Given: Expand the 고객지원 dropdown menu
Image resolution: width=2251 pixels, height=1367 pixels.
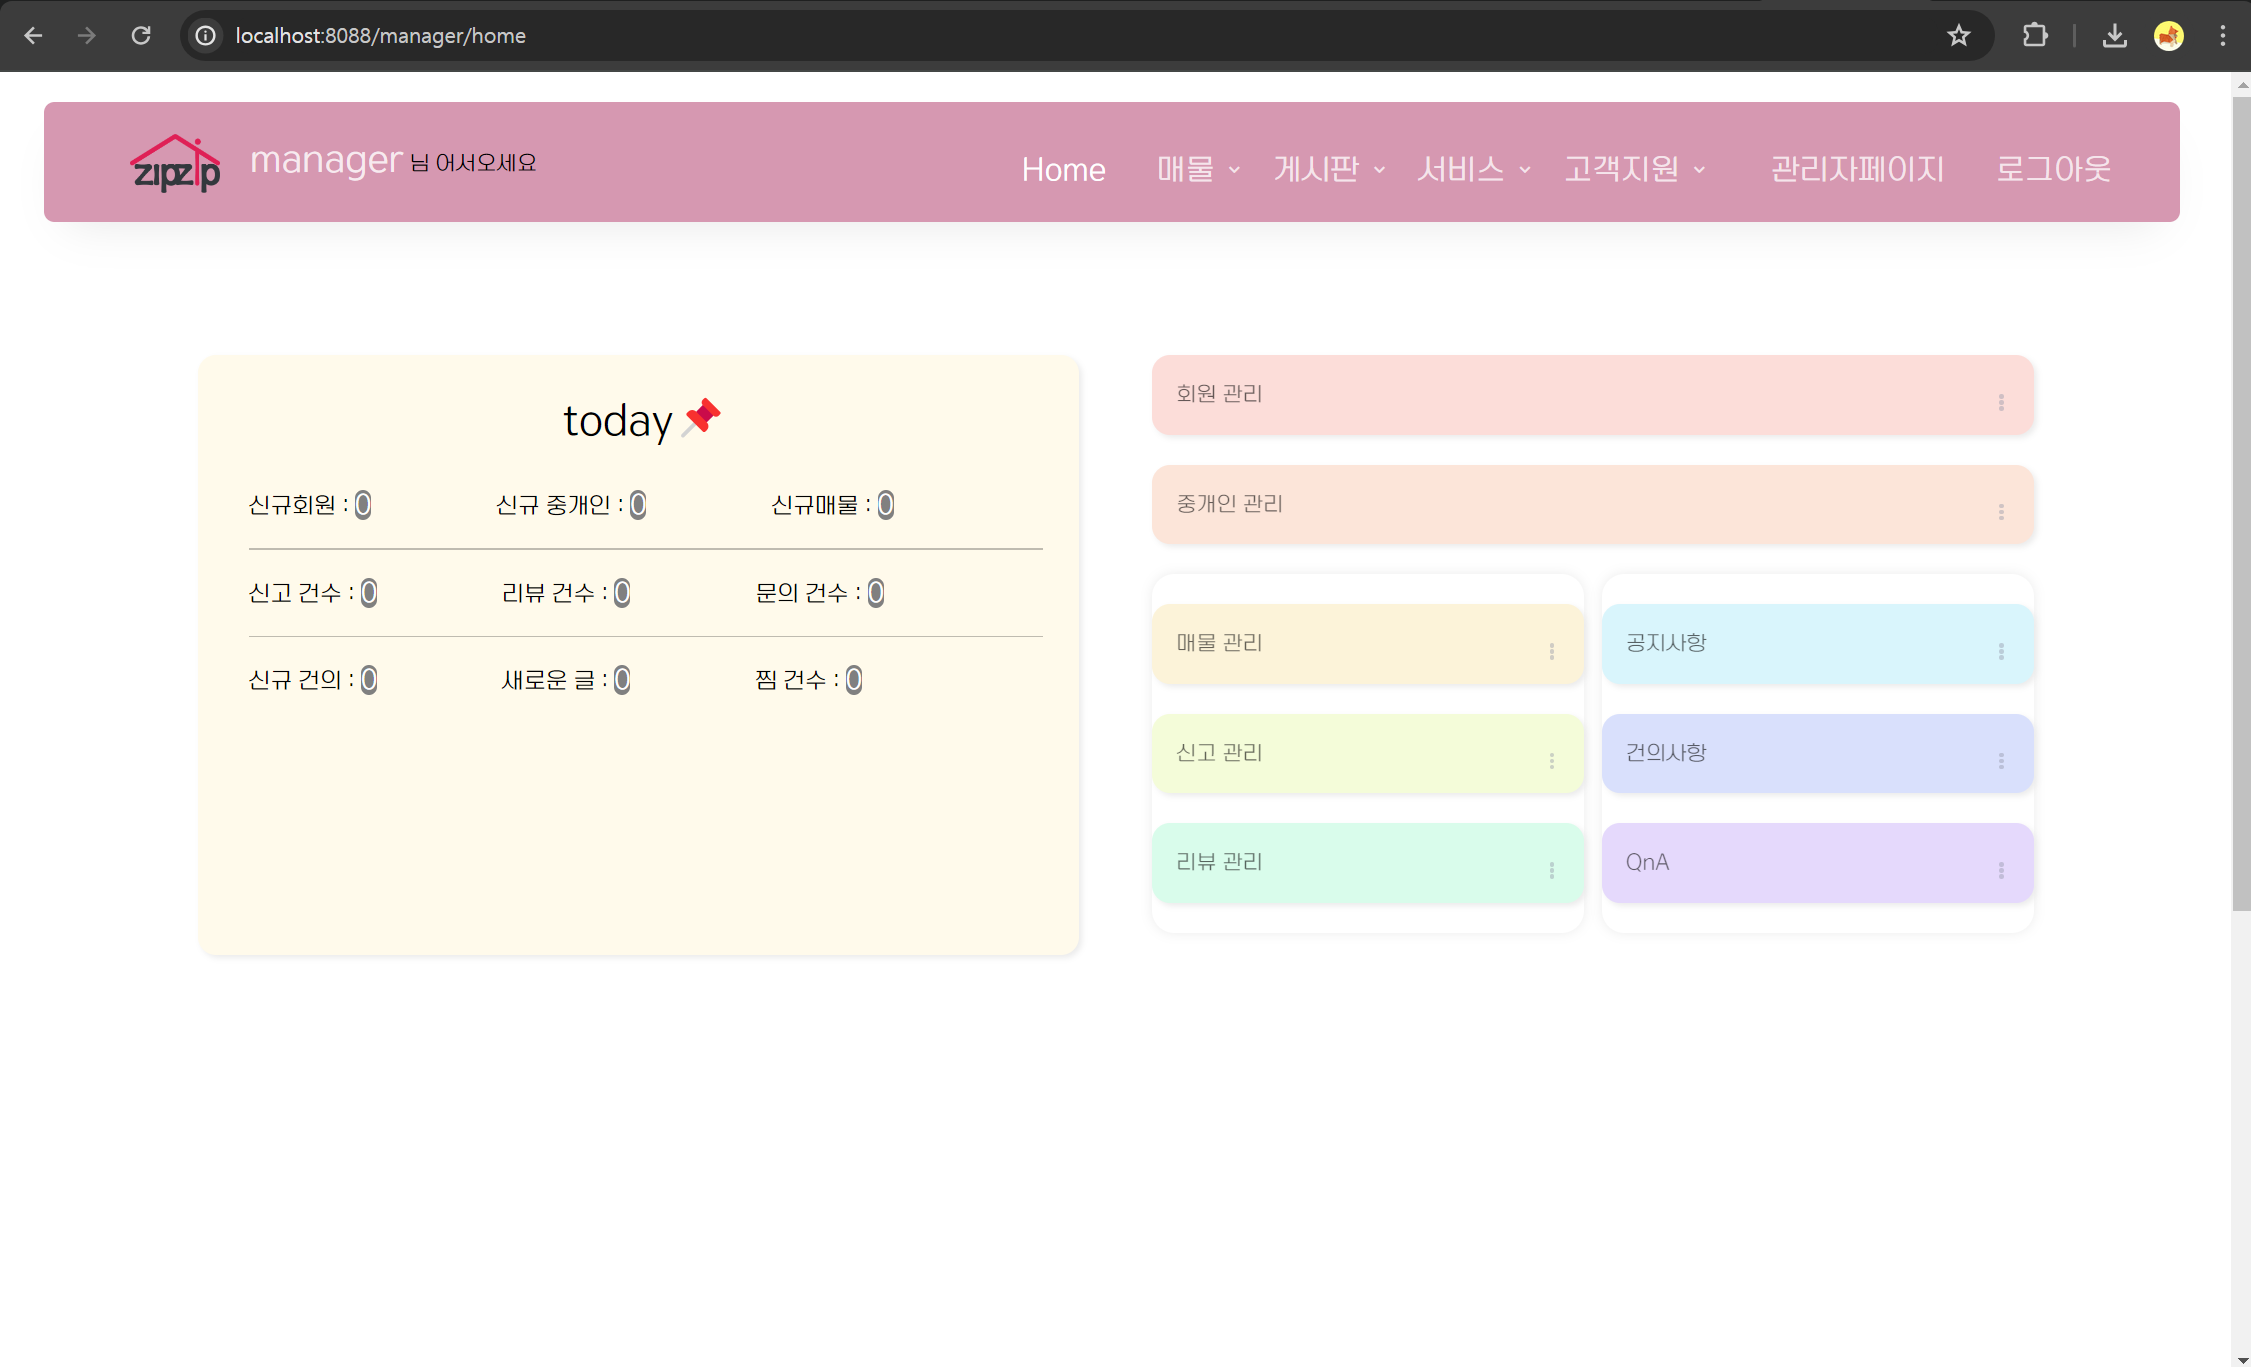Looking at the screenshot, I should [1633, 169].
